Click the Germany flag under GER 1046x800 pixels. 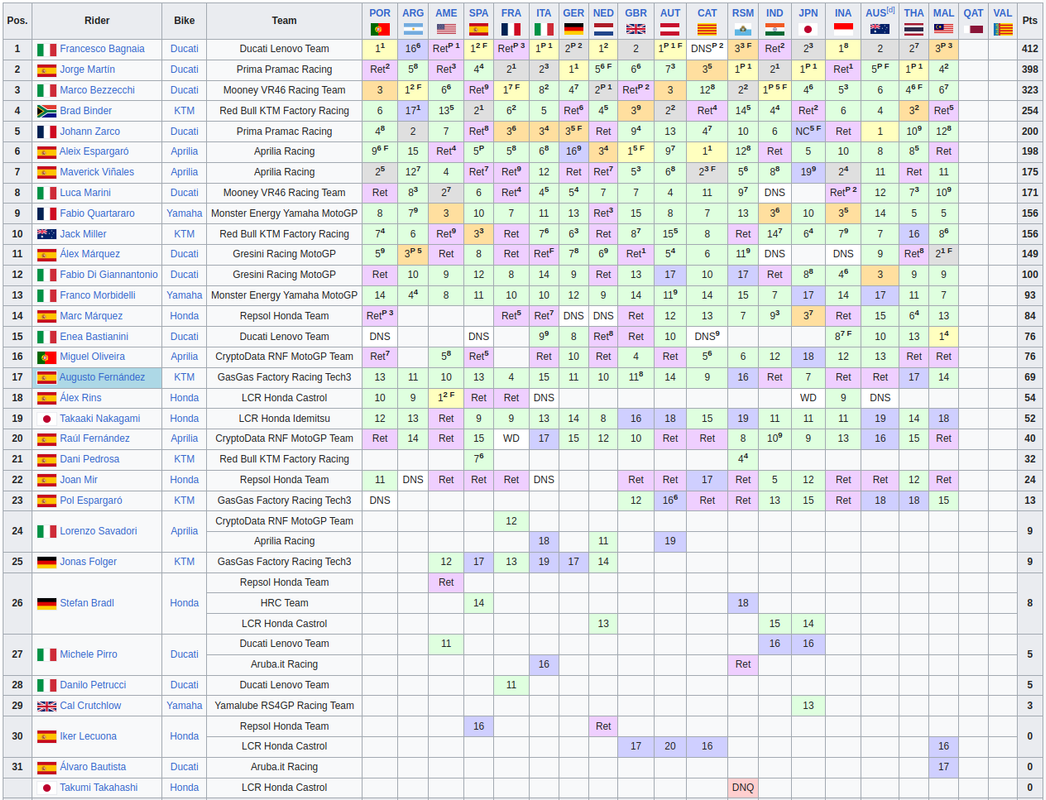573,29
